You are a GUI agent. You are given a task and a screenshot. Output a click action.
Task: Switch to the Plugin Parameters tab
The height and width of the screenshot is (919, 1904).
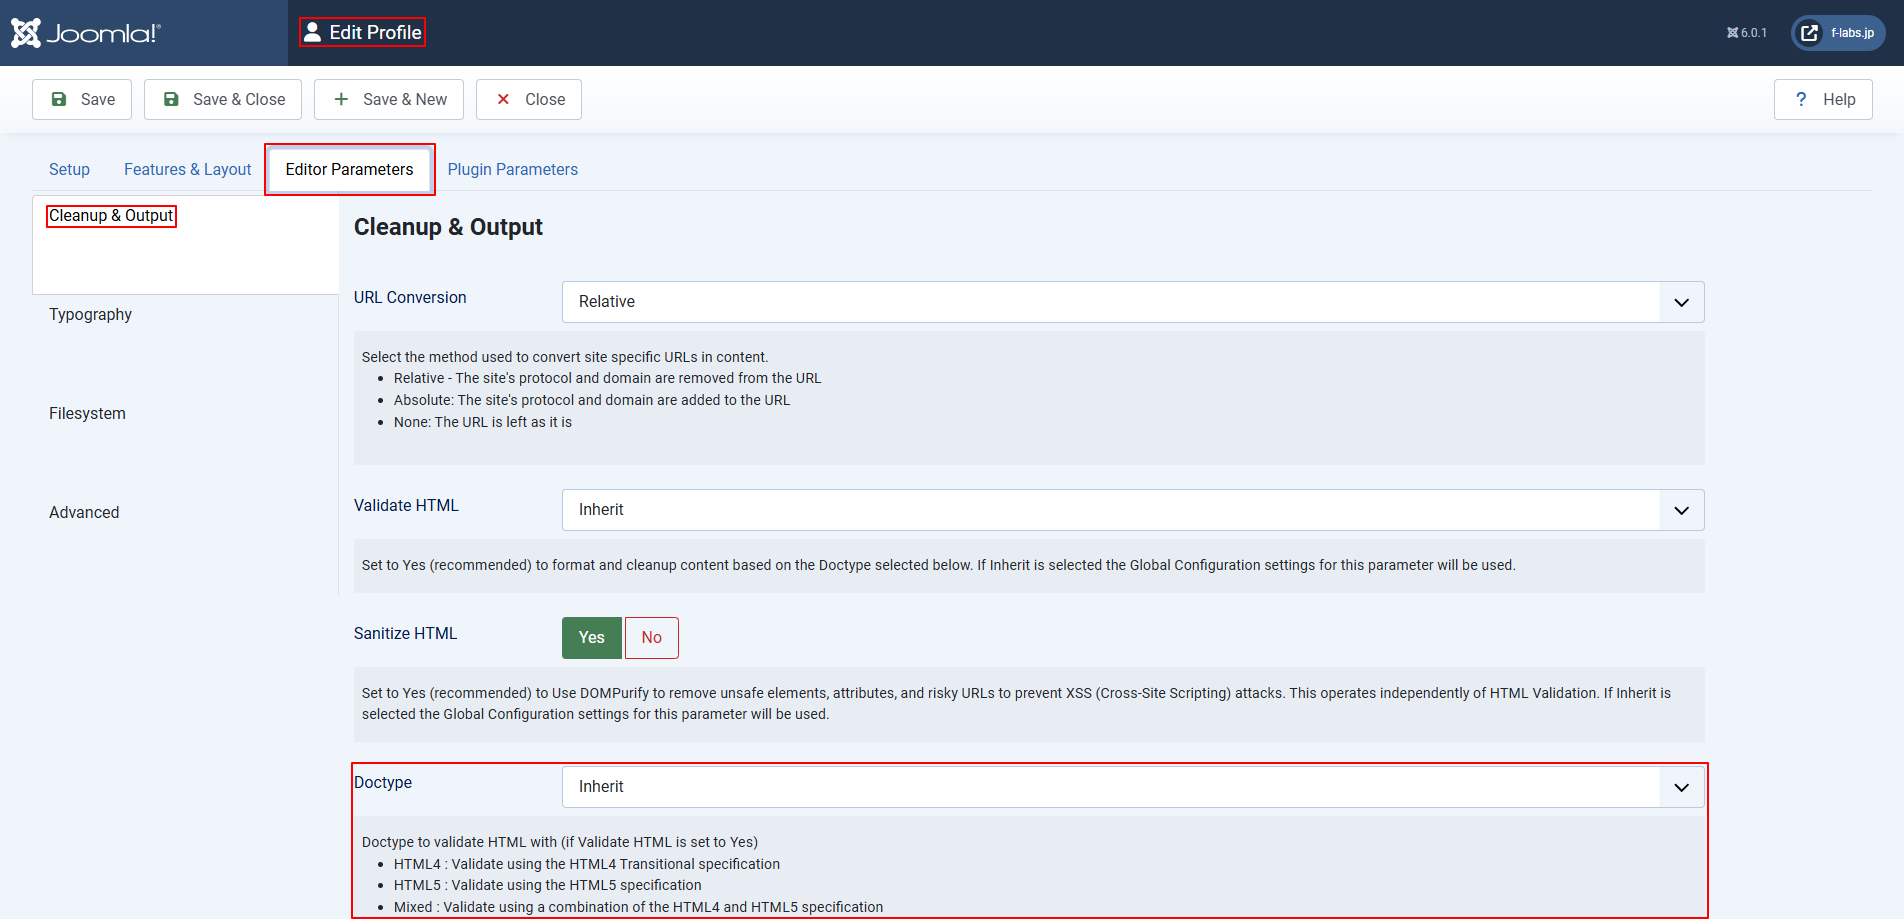coord(512,169)
